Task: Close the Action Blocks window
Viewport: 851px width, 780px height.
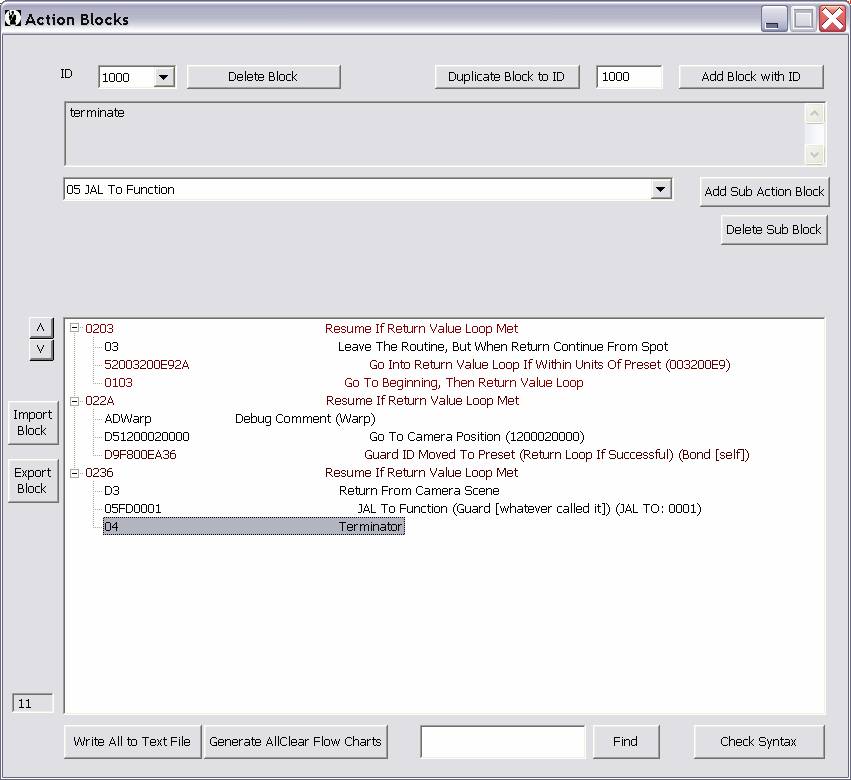Action: pos(832,19)
